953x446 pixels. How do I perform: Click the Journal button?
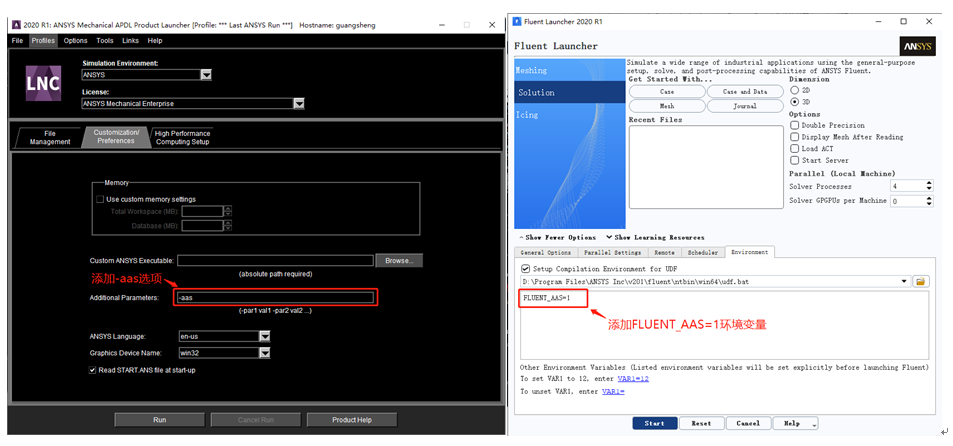tap(745, 106)
